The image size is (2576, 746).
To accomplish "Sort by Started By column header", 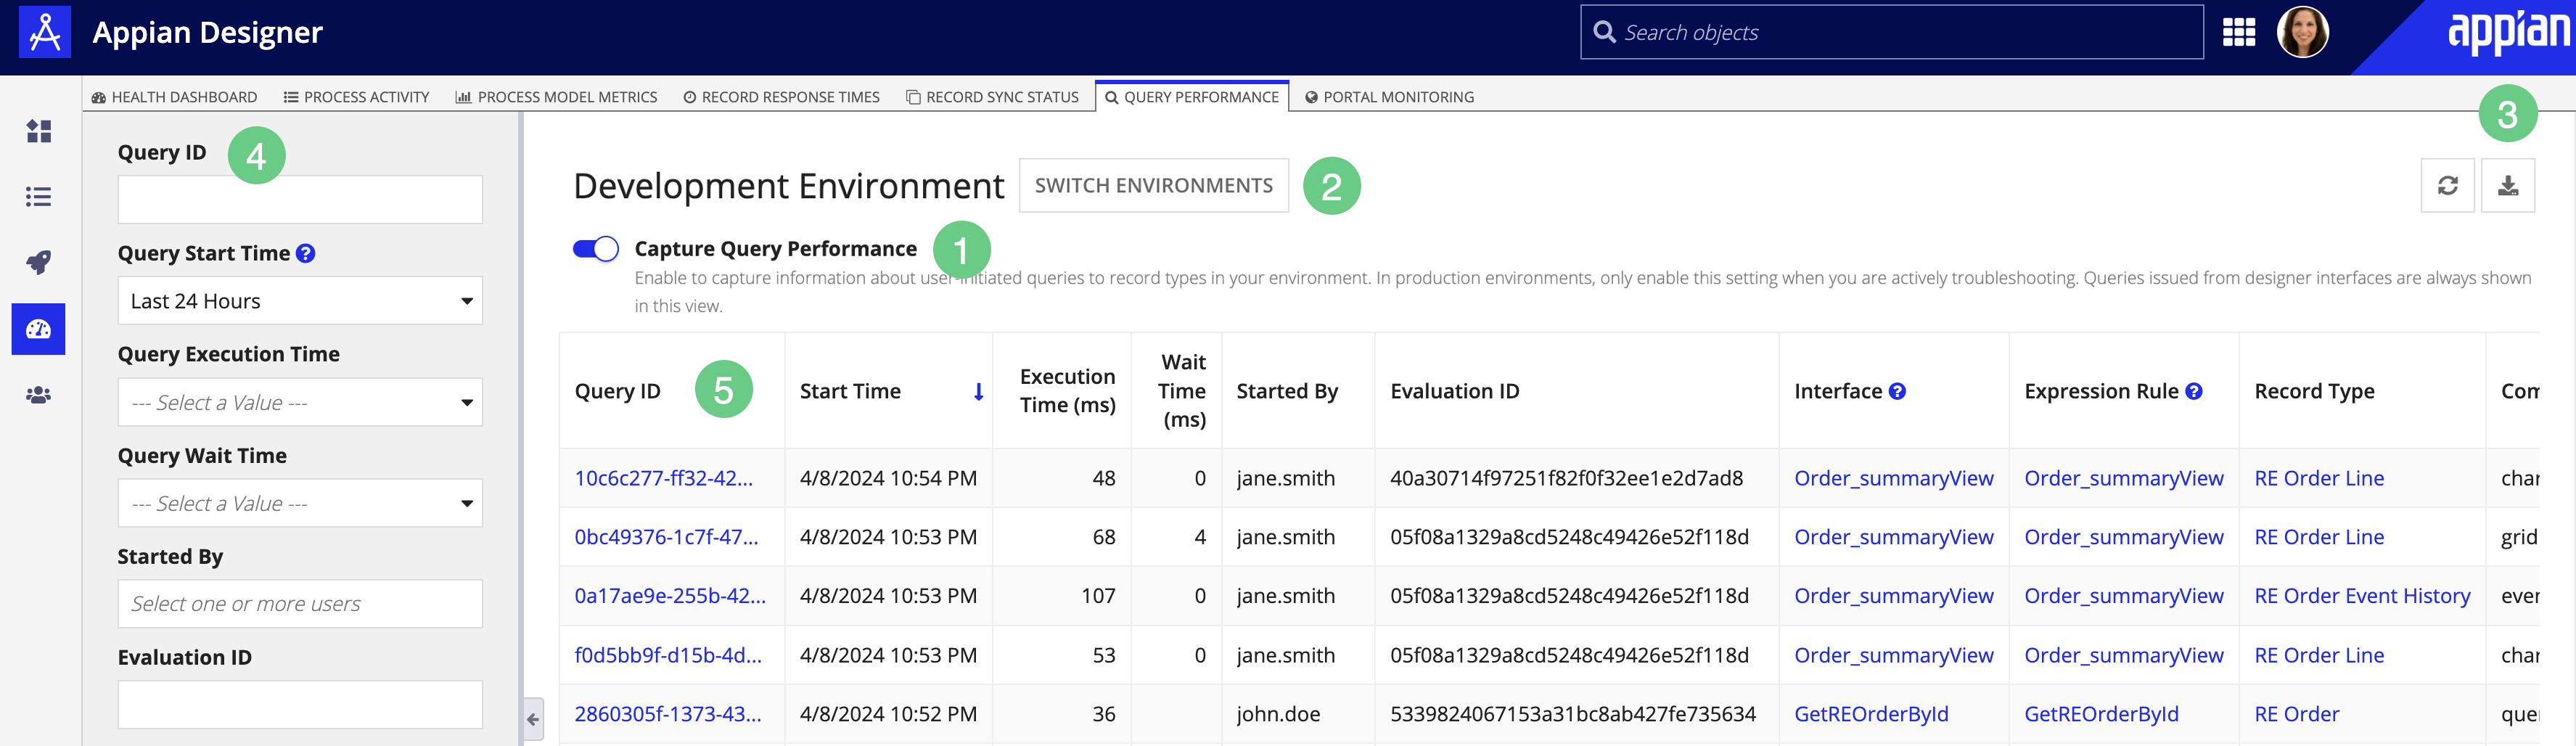I will point(1287,391).
